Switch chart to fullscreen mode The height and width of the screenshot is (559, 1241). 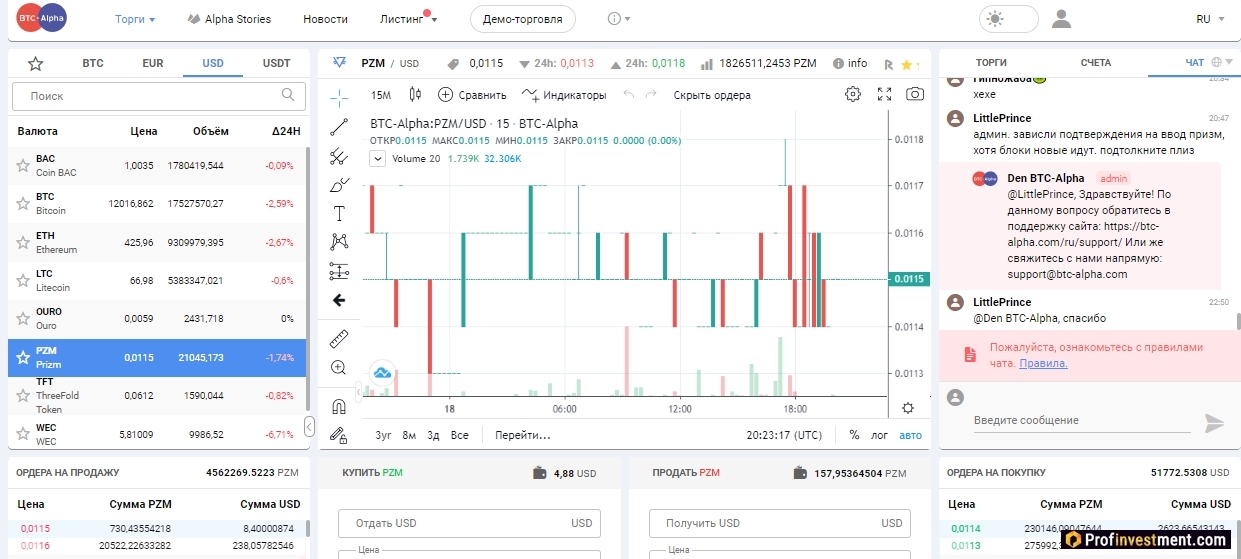pyautogui.click(x=884, y=94)
